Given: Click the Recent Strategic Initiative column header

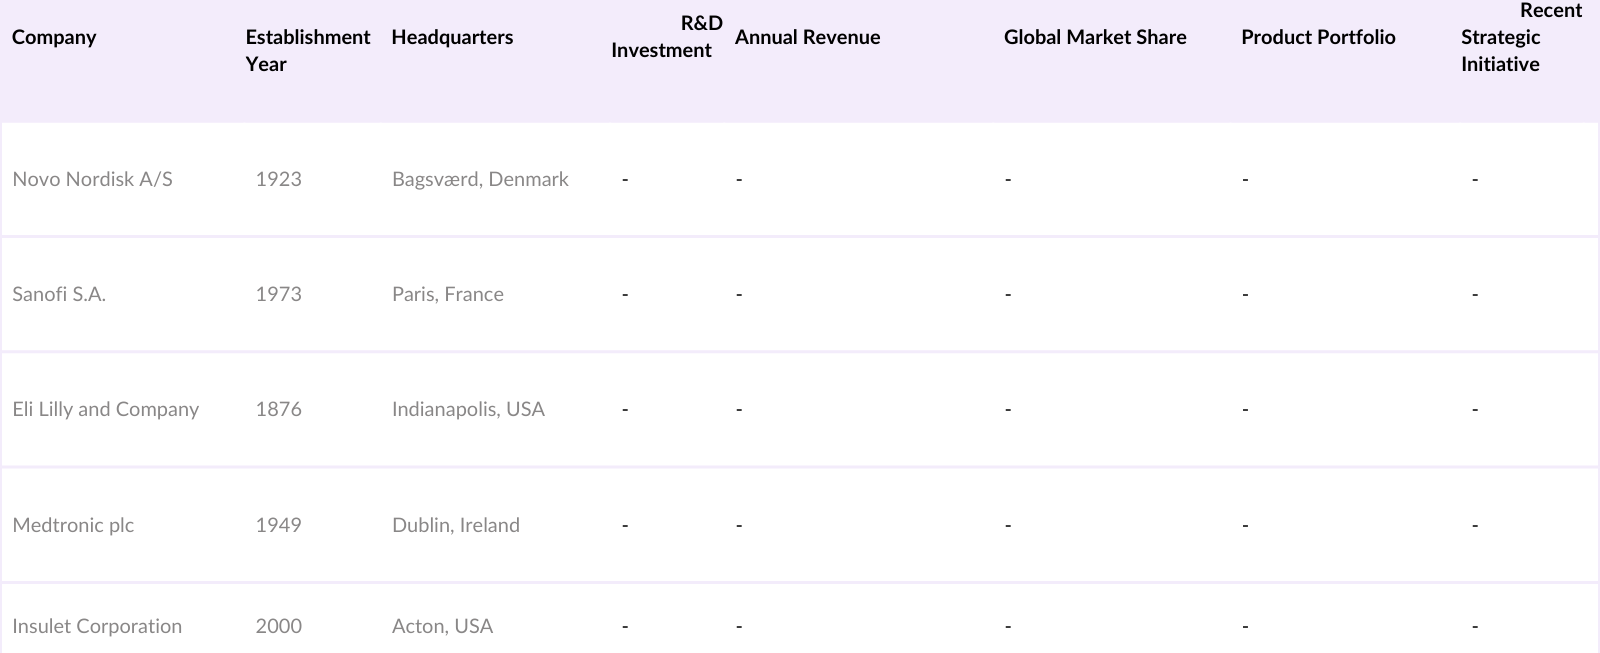Looking at the screenshot, I should click(x=1522, y=37).
